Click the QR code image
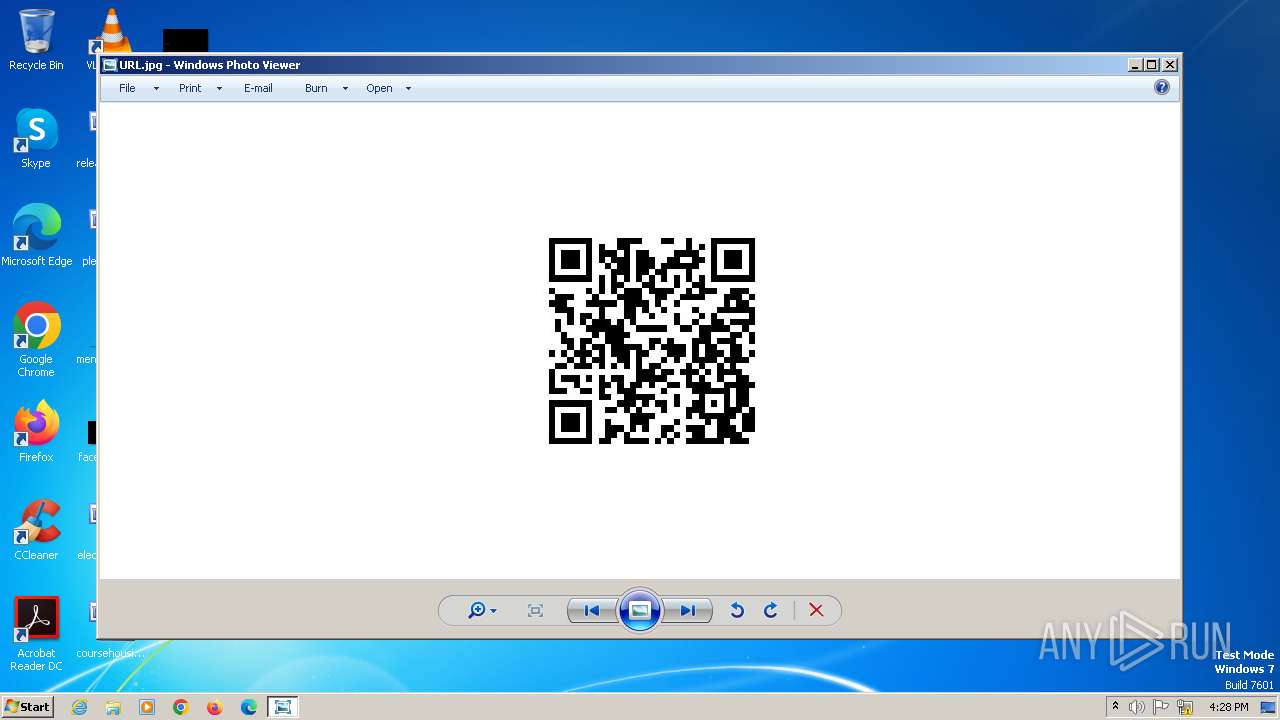The height and width of the screenshot is (720, 1280). pyautogui.click(x=652, y=341)
